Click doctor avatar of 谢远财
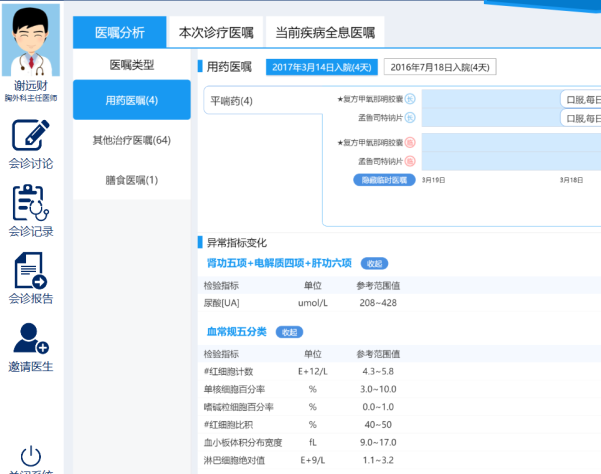 [30, 39]
